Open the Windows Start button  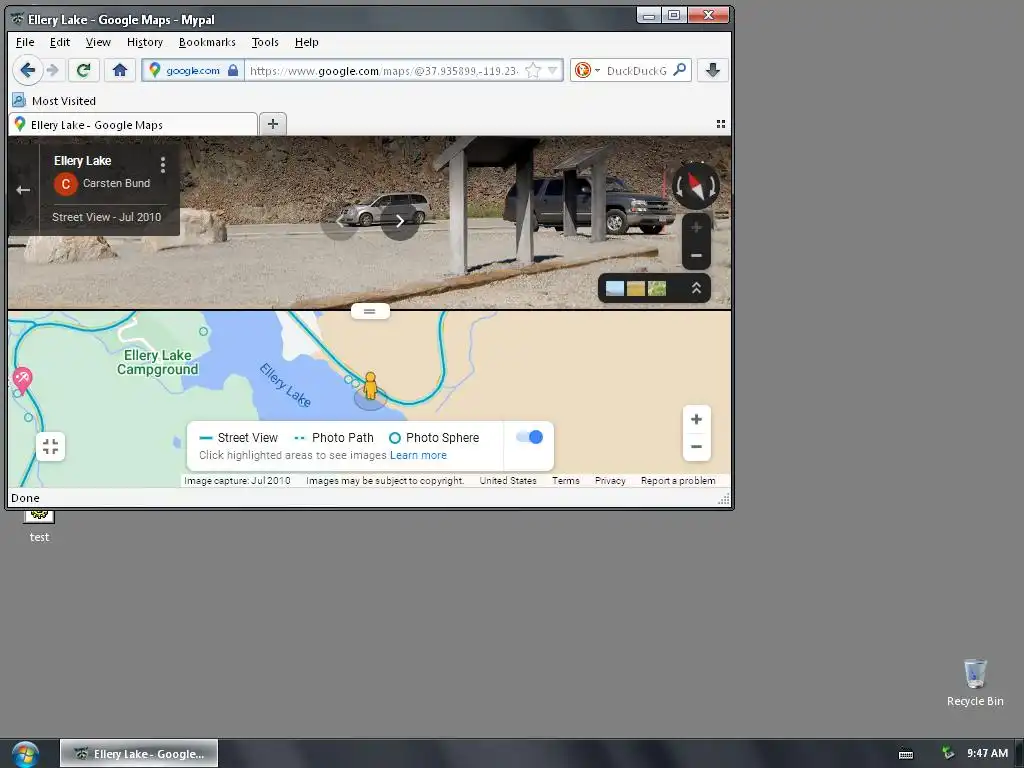[25, 754]
